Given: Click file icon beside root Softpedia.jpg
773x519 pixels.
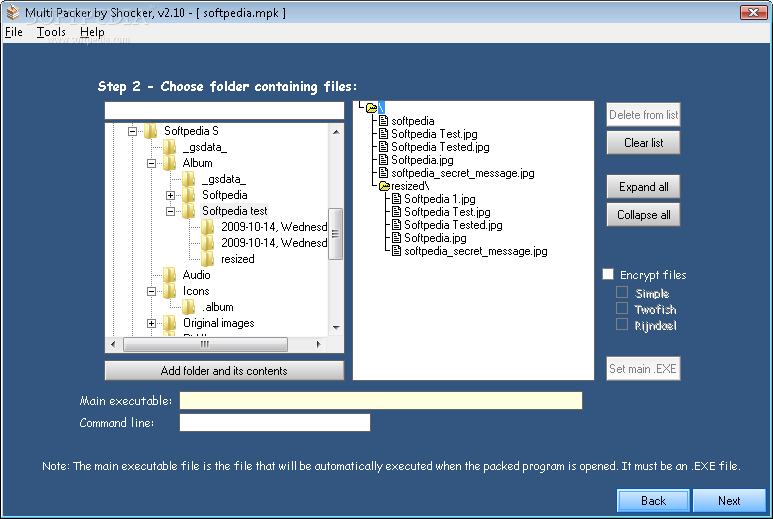Looking at the screenshot, I should pos(384,160).
